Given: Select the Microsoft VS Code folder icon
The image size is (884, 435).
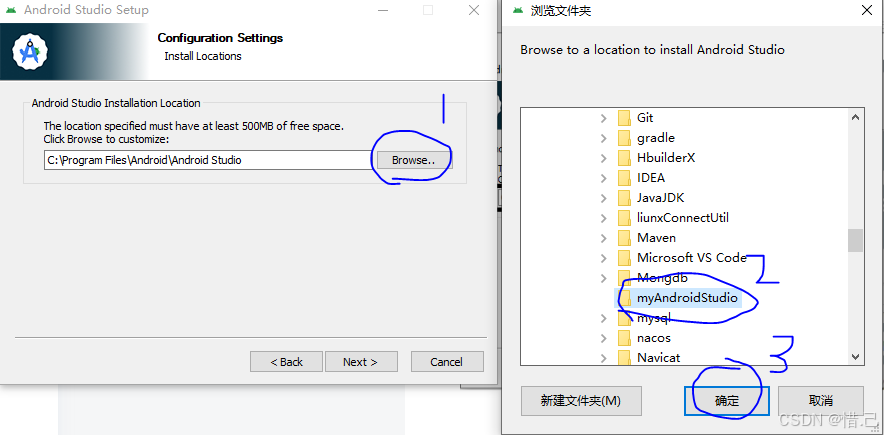Looking at the screenshot, I should [624, 258].
